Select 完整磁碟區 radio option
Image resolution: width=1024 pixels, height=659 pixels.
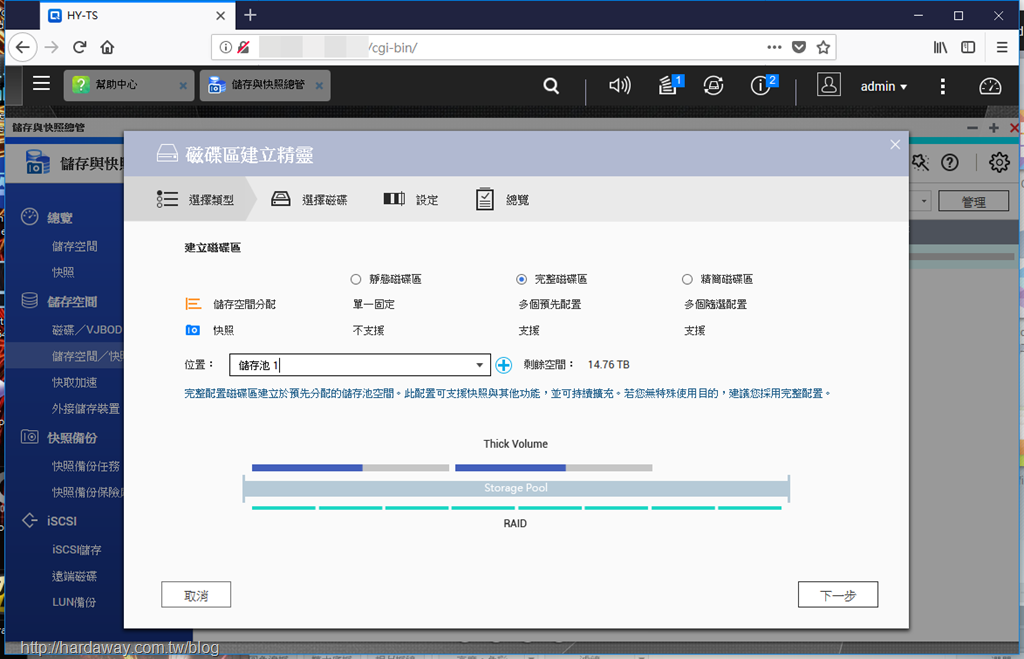pyautogui.click(x=521, y=279)
